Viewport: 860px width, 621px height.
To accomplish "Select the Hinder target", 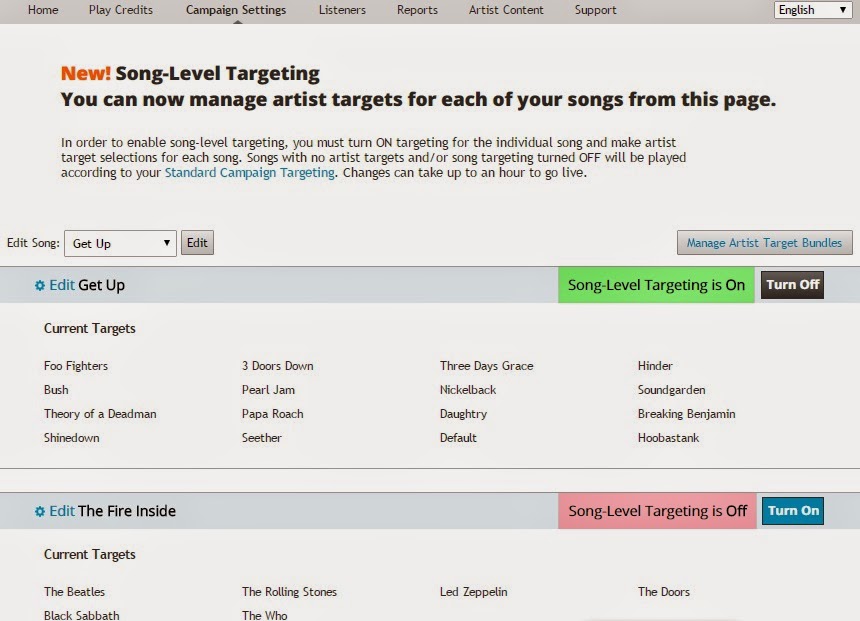I will [x=655, y=366].
